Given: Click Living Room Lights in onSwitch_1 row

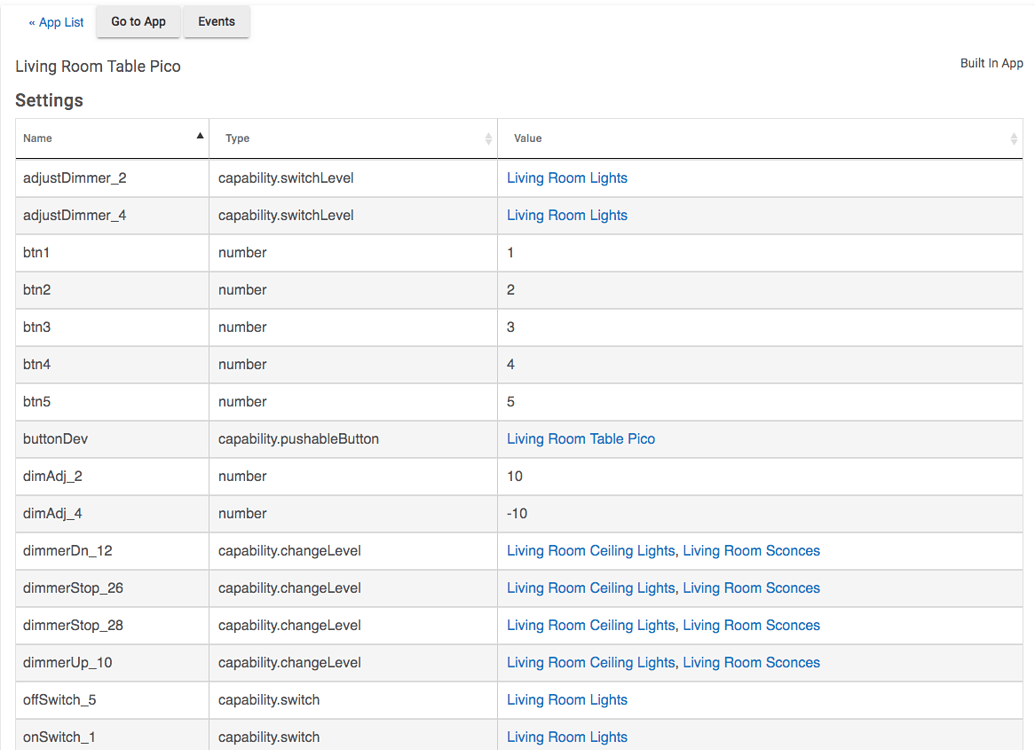Looking at the screenshot, I should 567,737.
